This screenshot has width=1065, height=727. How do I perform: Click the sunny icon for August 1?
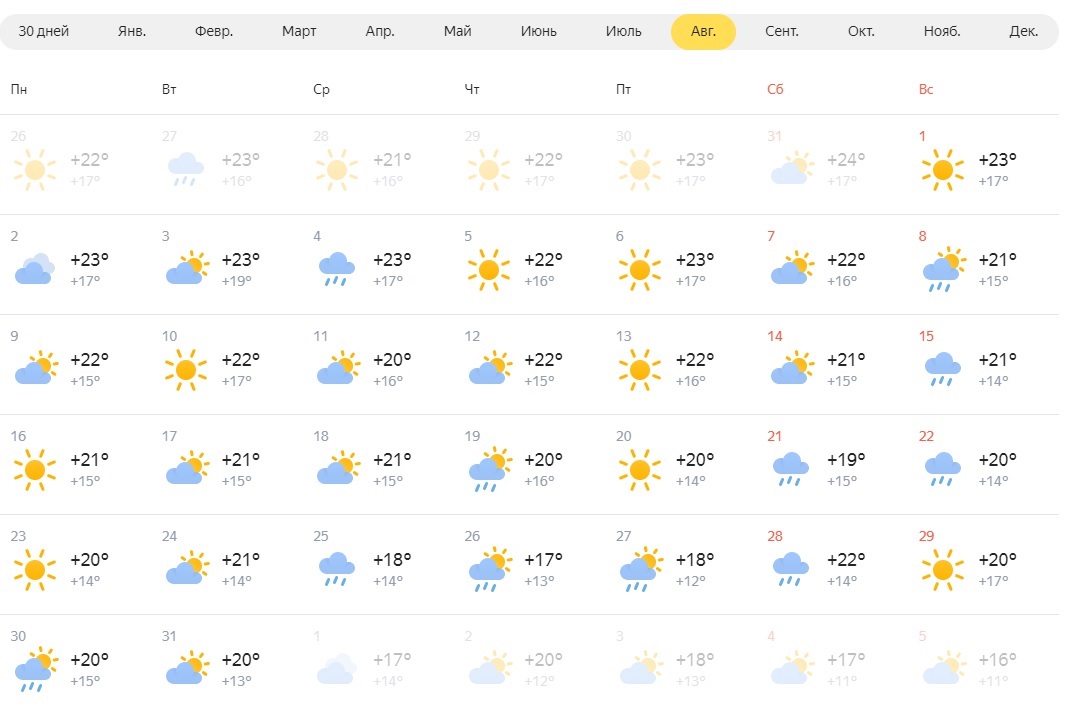[942, 170]
